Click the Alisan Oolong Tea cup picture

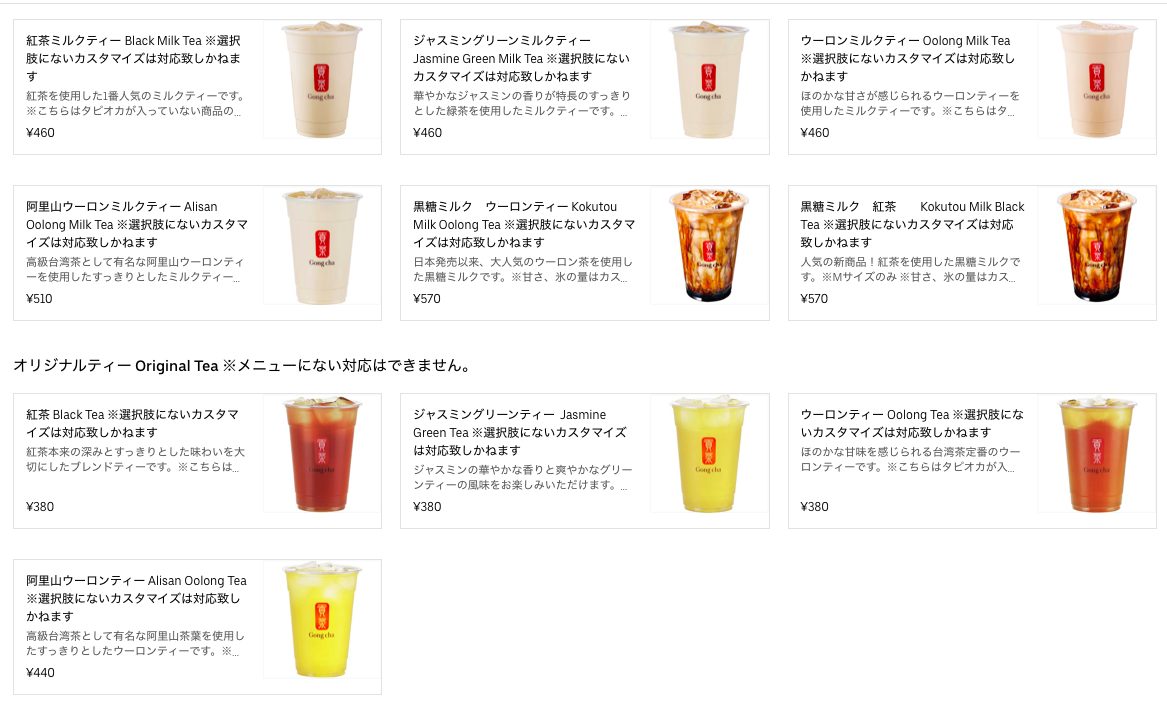coord(322,620)
